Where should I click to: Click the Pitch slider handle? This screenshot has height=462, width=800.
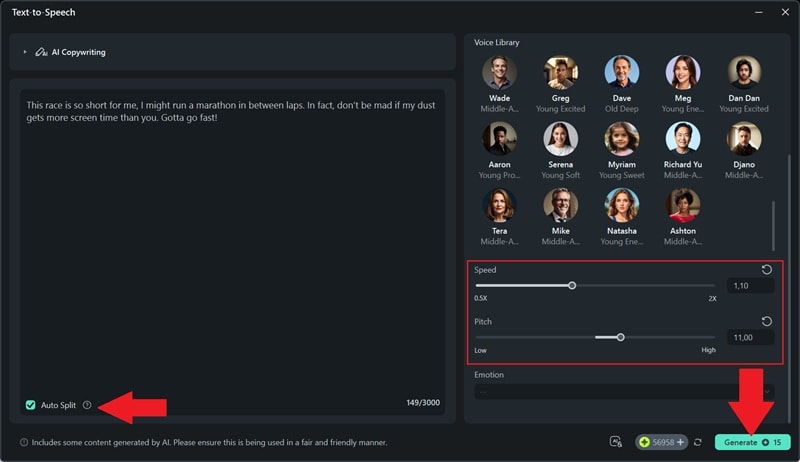pyautogui.click(x=620, y=337)
